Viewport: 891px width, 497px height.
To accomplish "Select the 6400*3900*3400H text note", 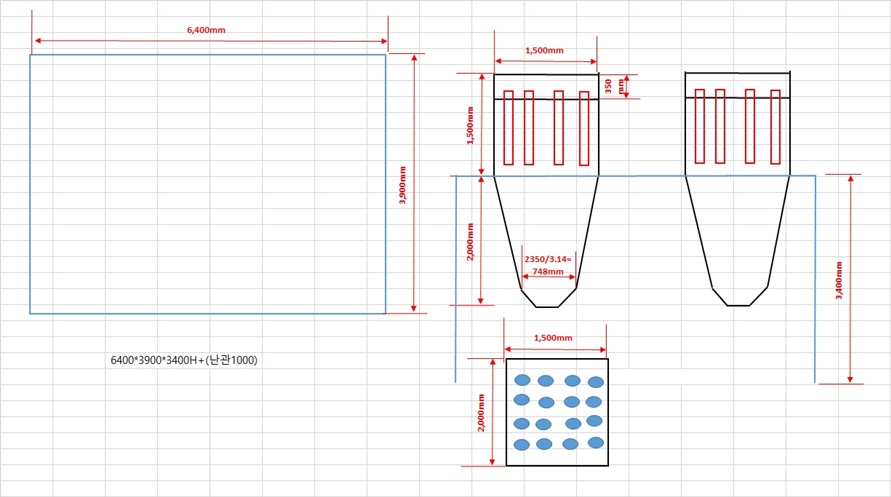I will (183, 359).
